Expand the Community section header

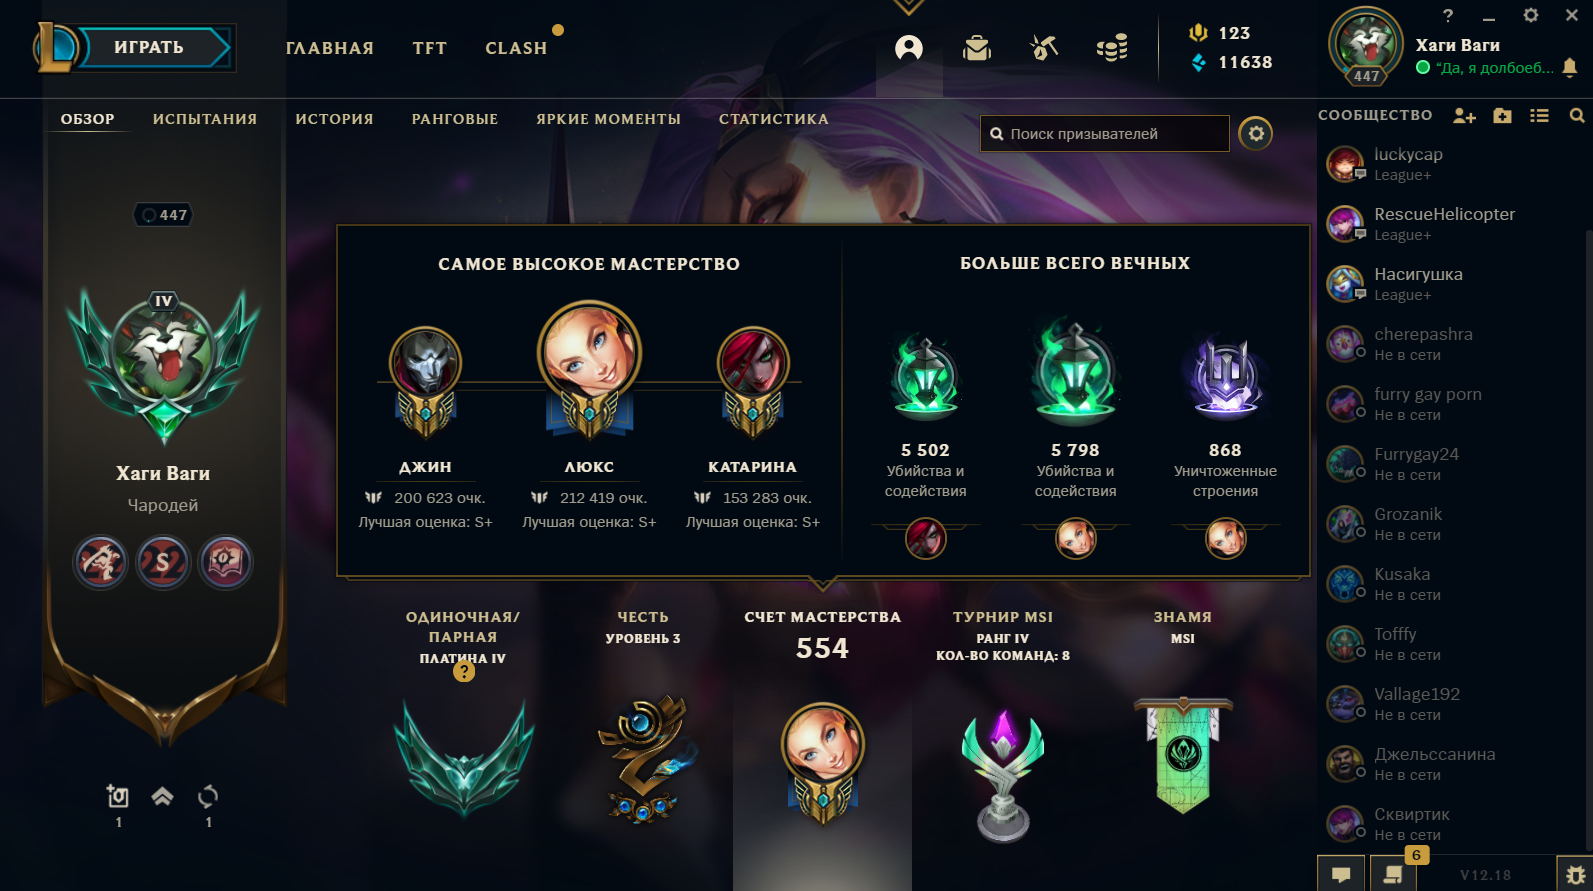click(1375, 115)
